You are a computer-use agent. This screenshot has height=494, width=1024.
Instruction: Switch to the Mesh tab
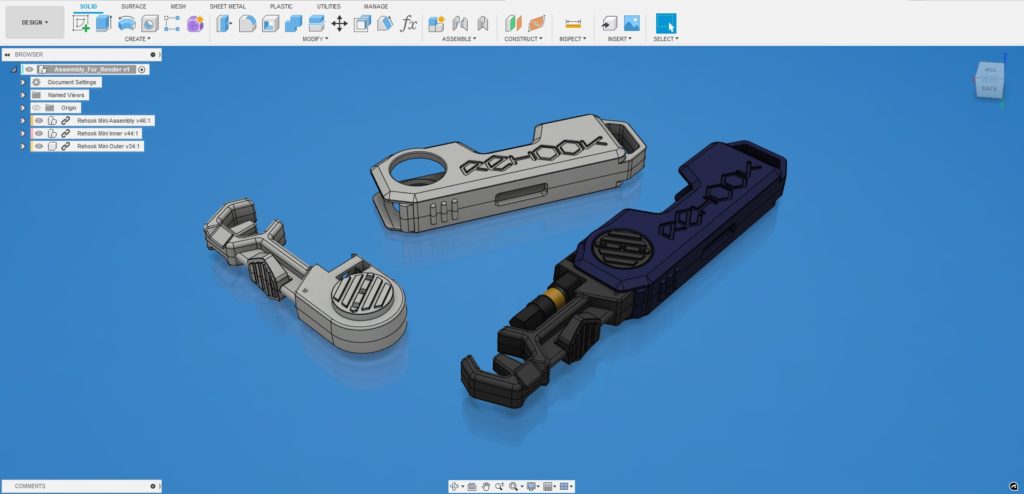(x=178, y=7)
